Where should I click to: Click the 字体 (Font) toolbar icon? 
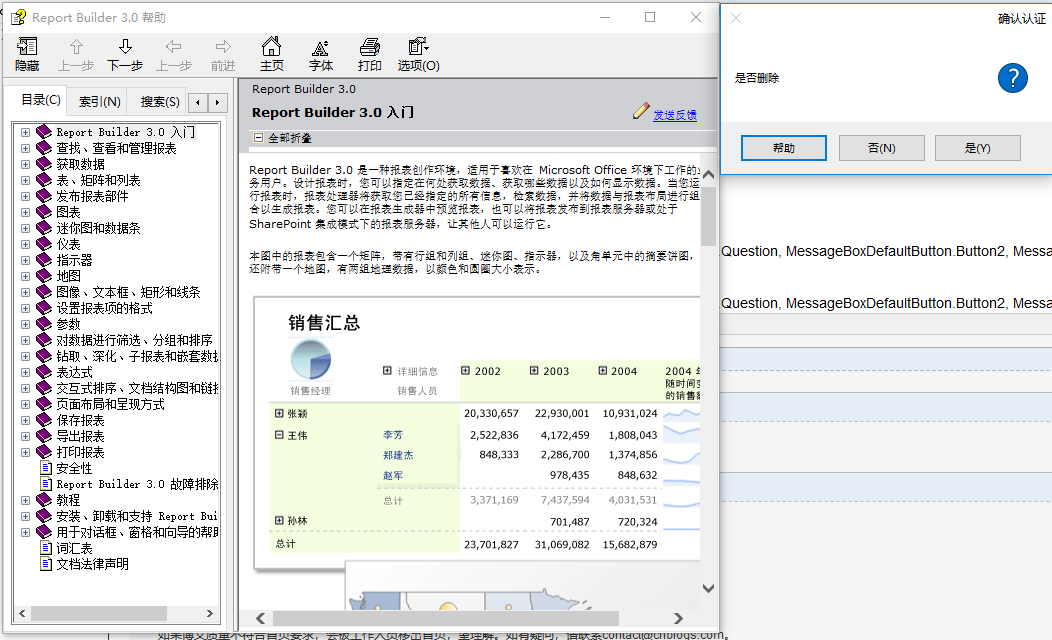pos(321,48)
